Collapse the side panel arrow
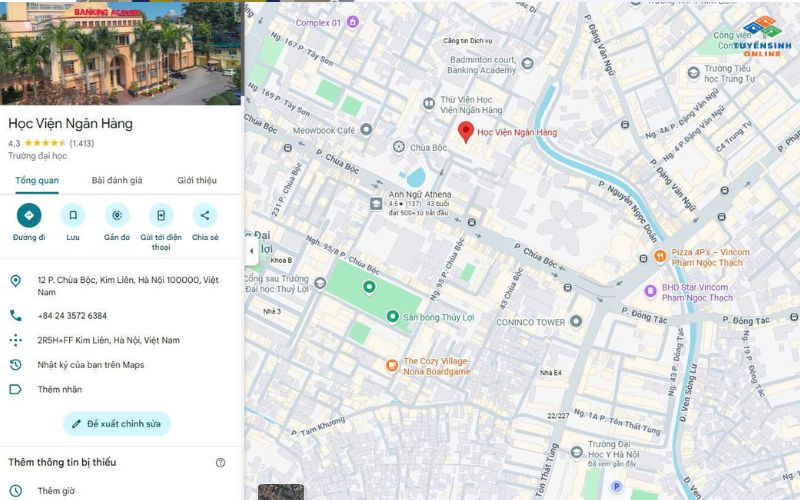This screenshot has height=500, width=800. (252, 251)
